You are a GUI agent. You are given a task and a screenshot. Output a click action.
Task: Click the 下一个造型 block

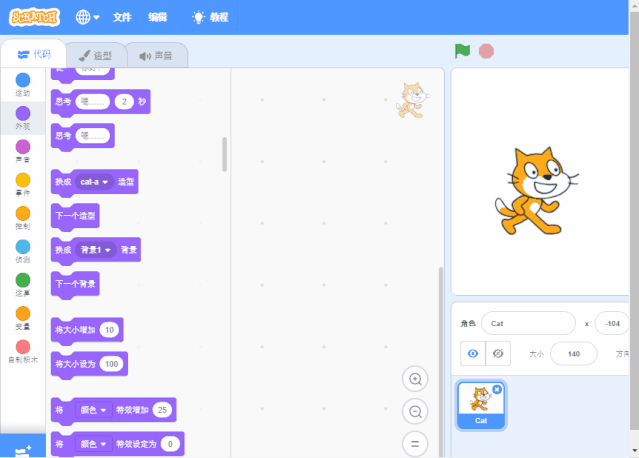pos(75,216)
